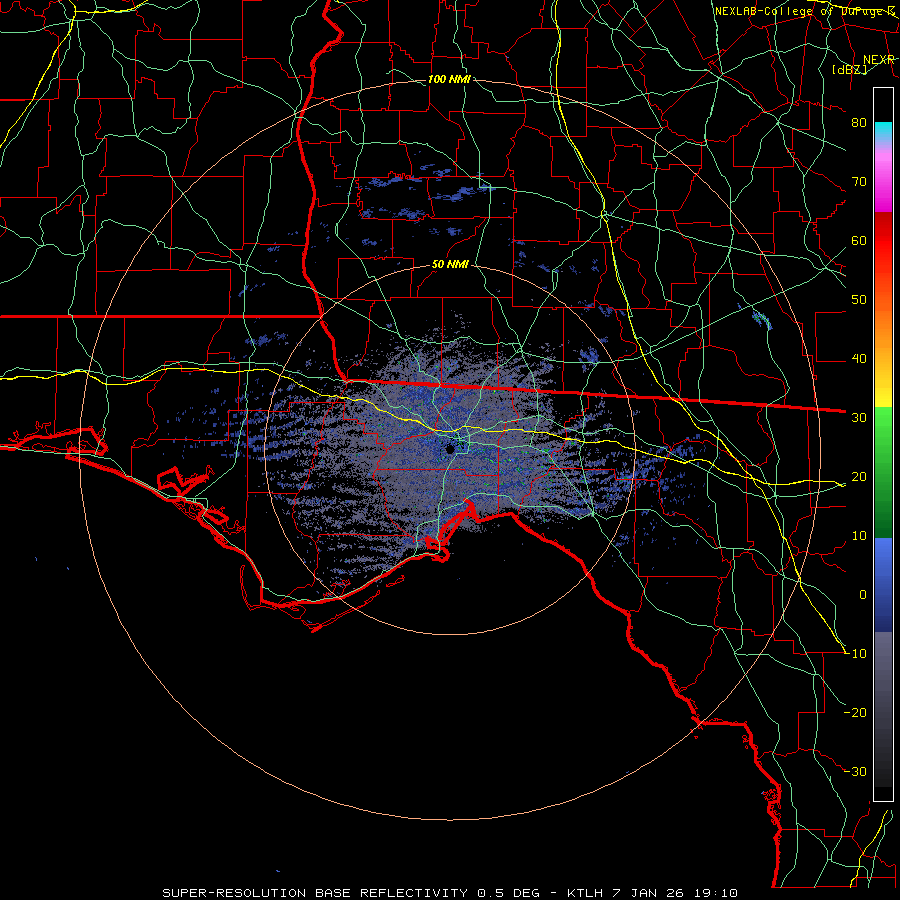900x900 pixels.
Task: Click the black radar site dot at map center
Action: pos(450,449)
